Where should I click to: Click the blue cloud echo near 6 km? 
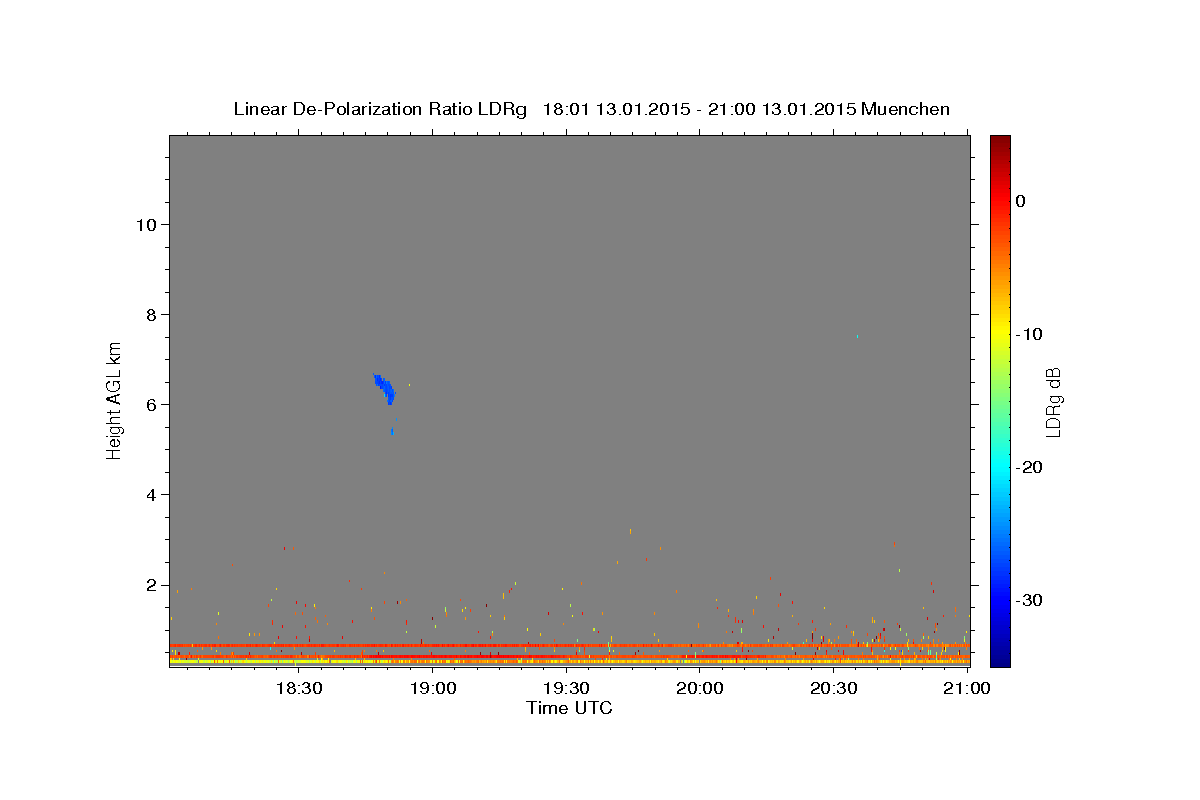tap(385, 388)
